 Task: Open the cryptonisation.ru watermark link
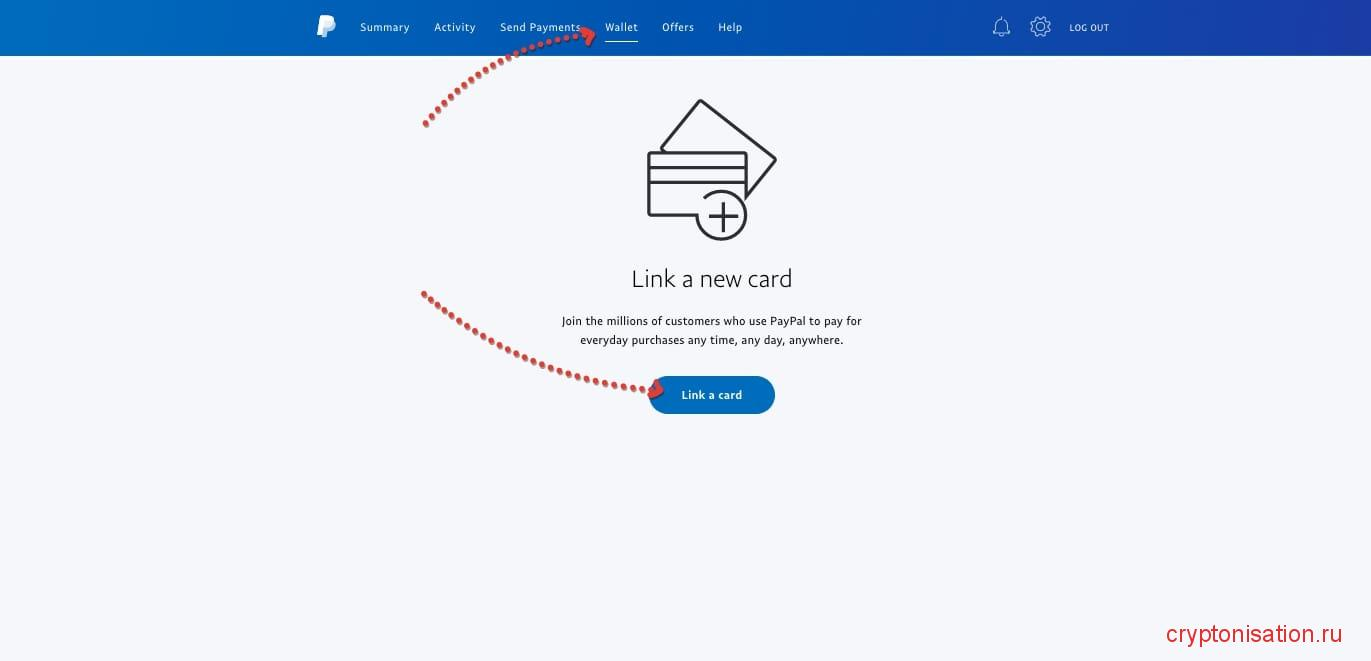point(1253,633)
